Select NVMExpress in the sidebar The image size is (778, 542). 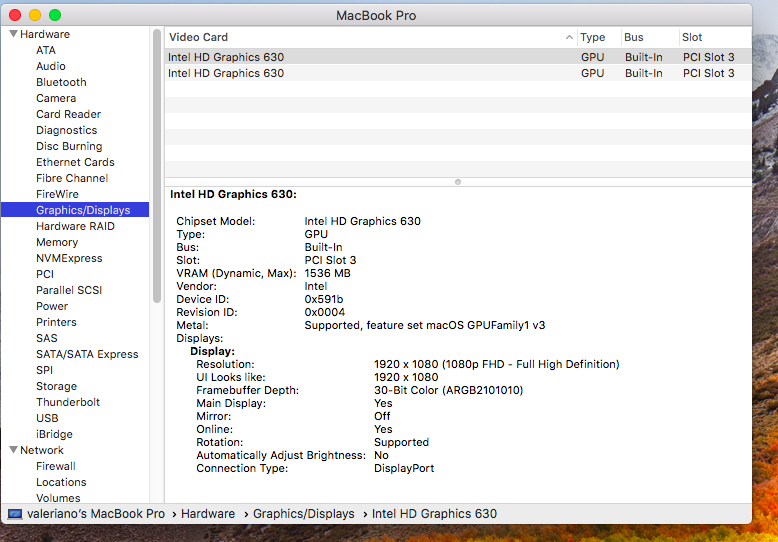pyautogui.click(x=69, y=258)
